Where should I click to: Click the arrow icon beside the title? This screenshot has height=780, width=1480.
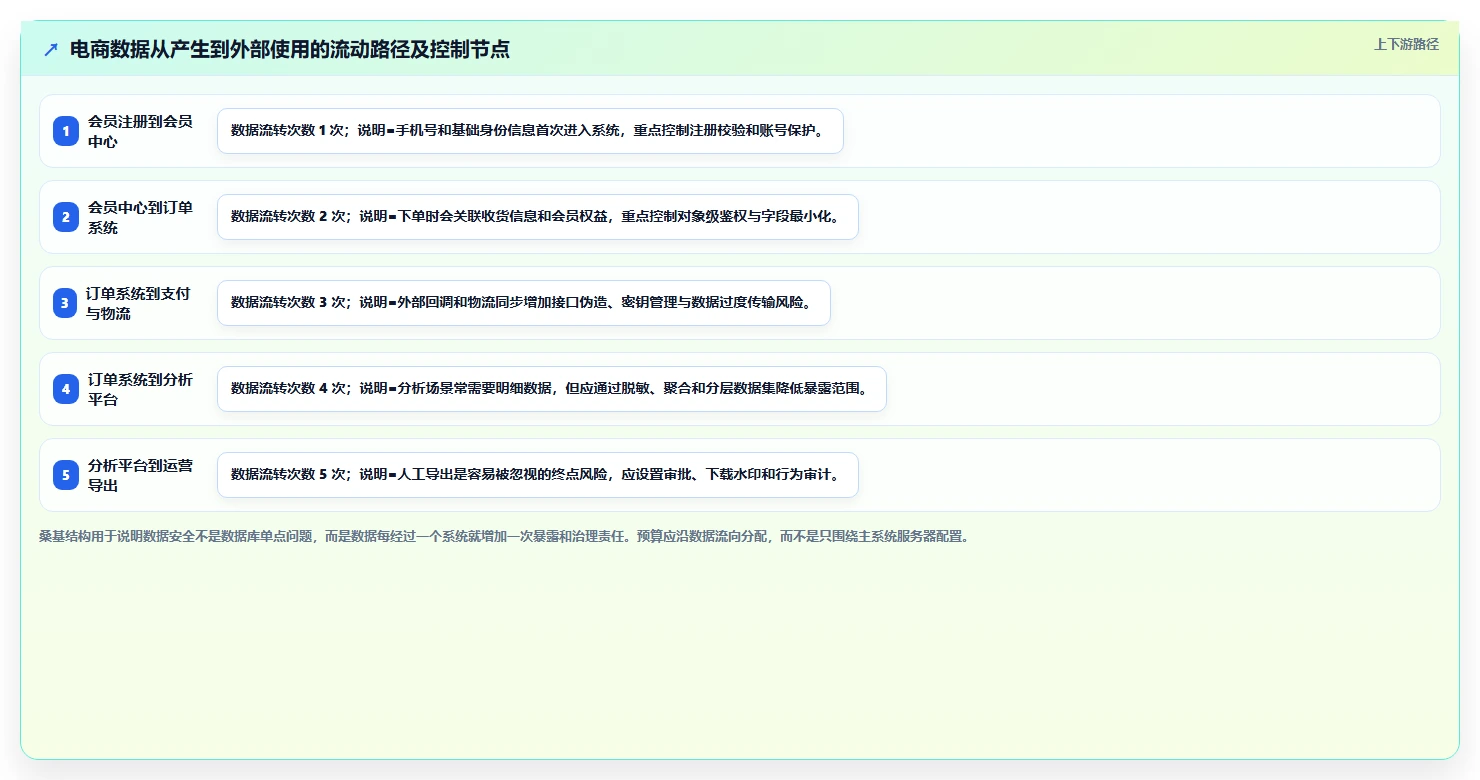tap(51, 50)
